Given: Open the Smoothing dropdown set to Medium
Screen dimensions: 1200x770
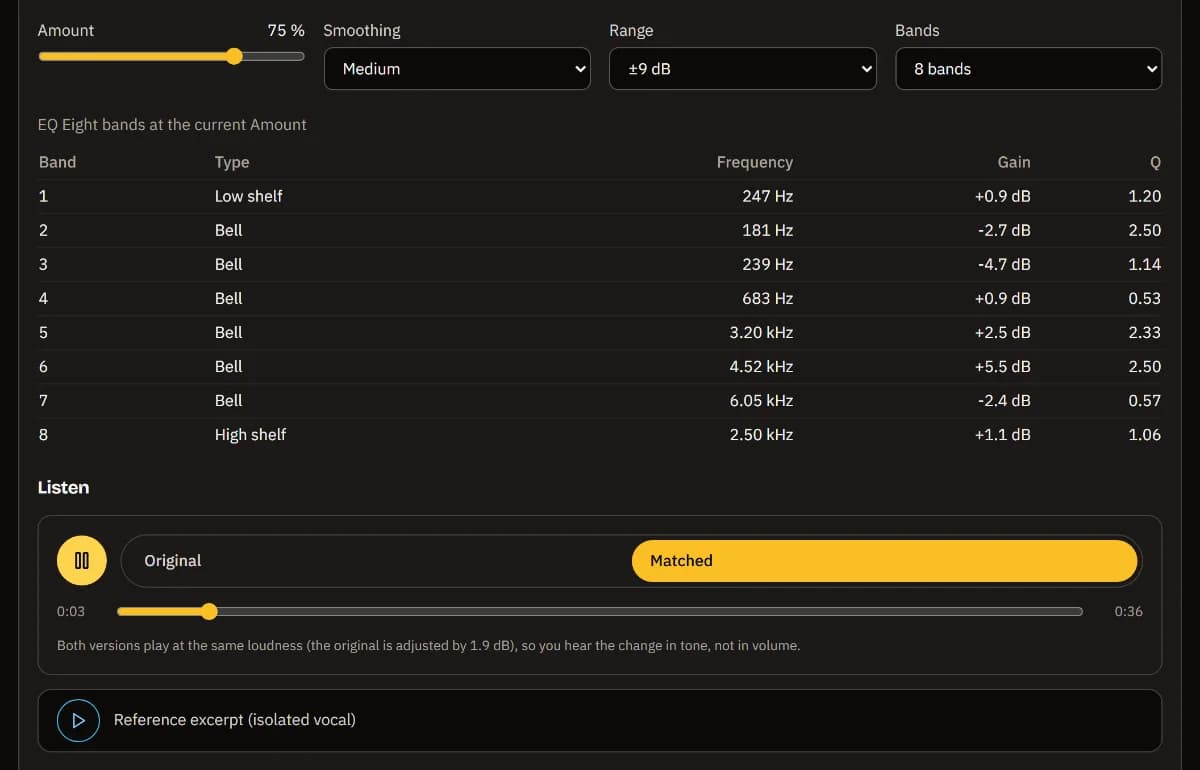Looking at the screenshot, I should pyautogui.click(x=457, y=69).
